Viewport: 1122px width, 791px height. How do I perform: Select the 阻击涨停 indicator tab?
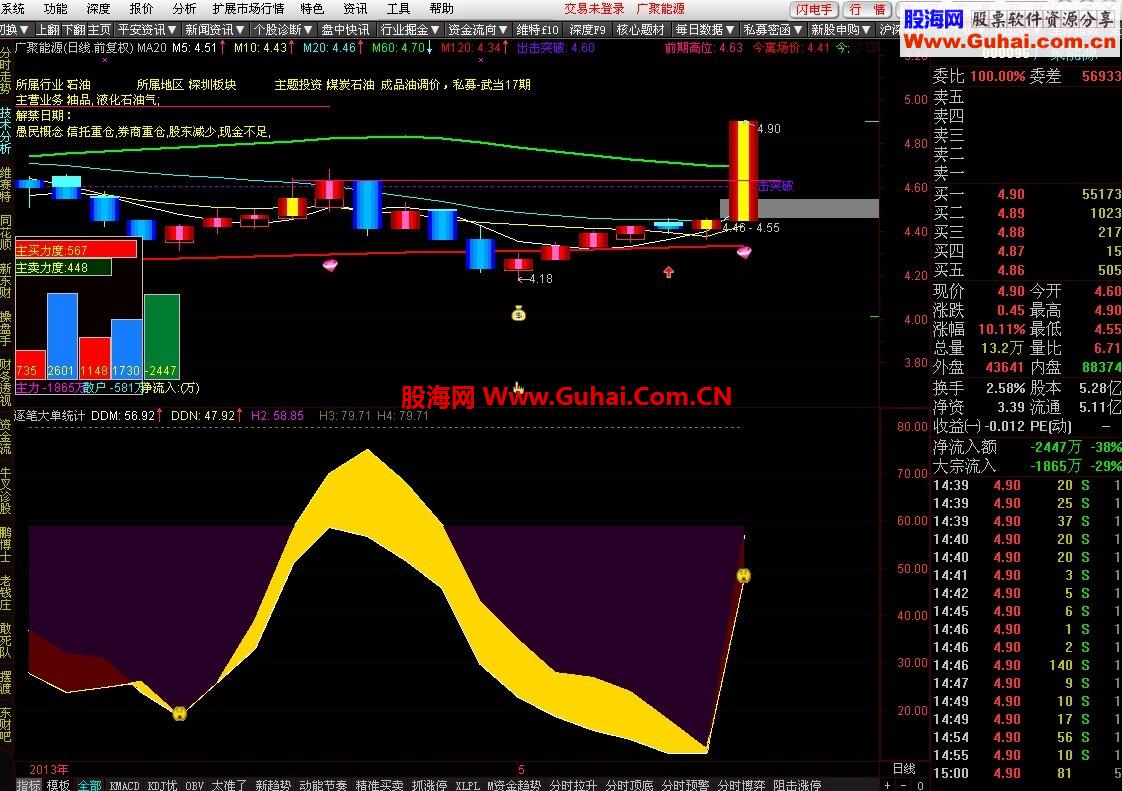click(x=797, y=785)
